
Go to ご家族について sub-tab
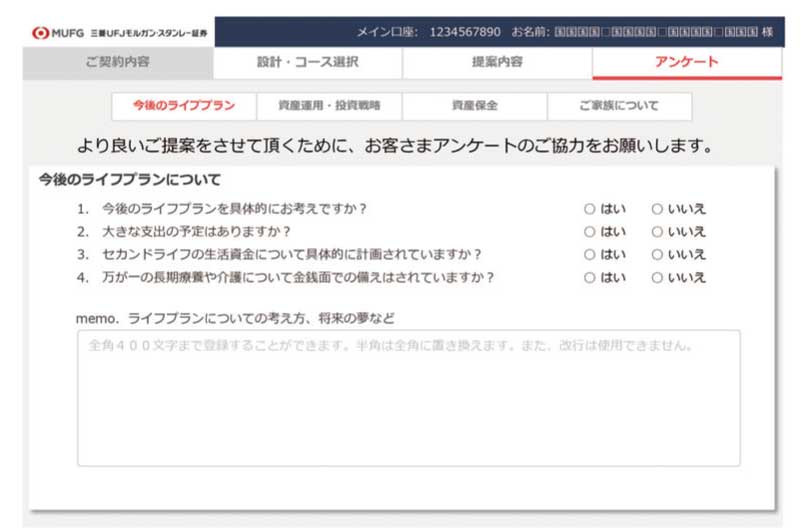click(619, 106)
